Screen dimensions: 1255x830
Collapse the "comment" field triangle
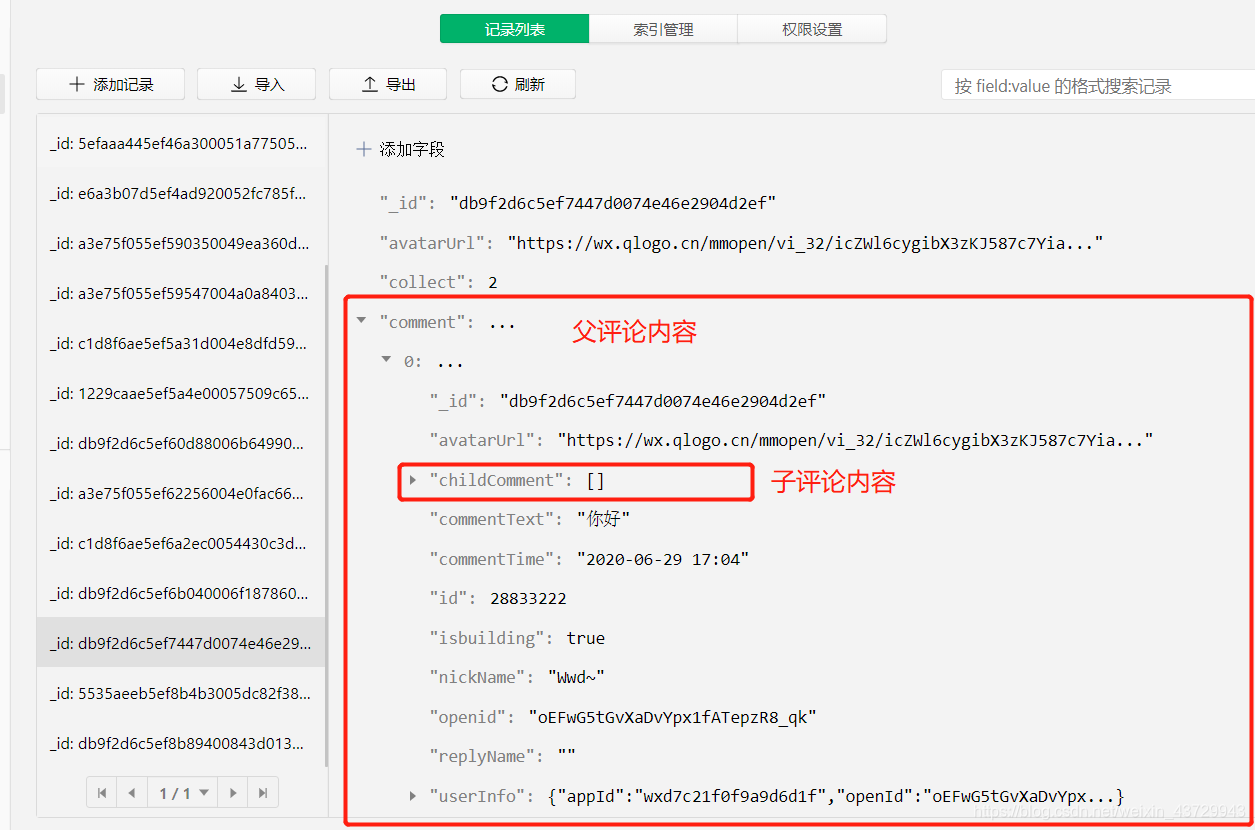[x=361, y=321]
